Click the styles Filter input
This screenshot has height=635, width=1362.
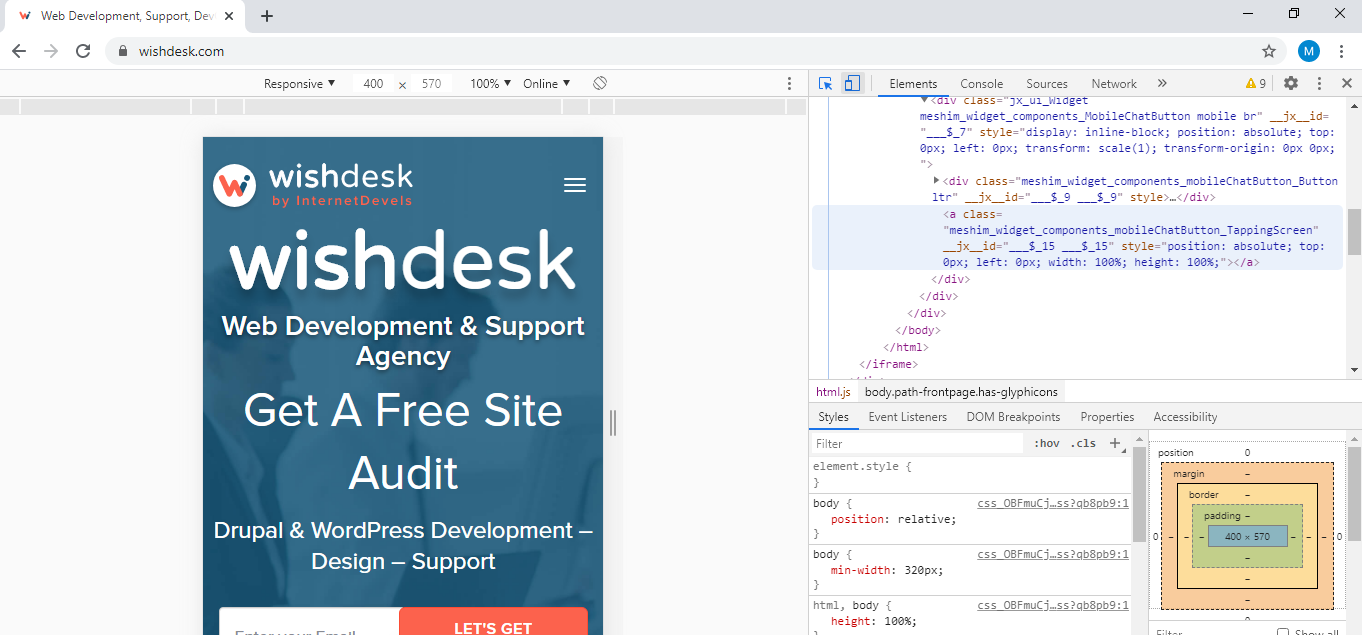919,443
